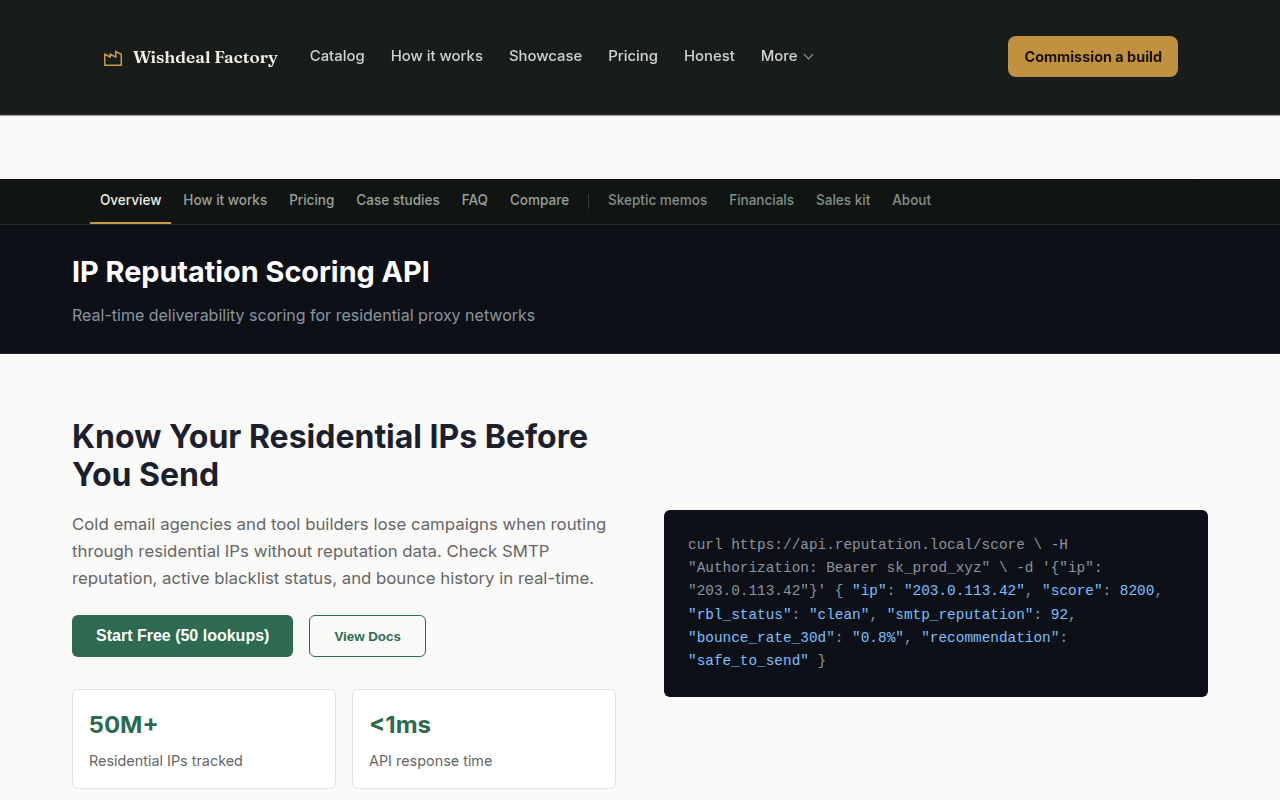
Task: Open the Skeptic memos tab
Action: click(x=657, y=200)
